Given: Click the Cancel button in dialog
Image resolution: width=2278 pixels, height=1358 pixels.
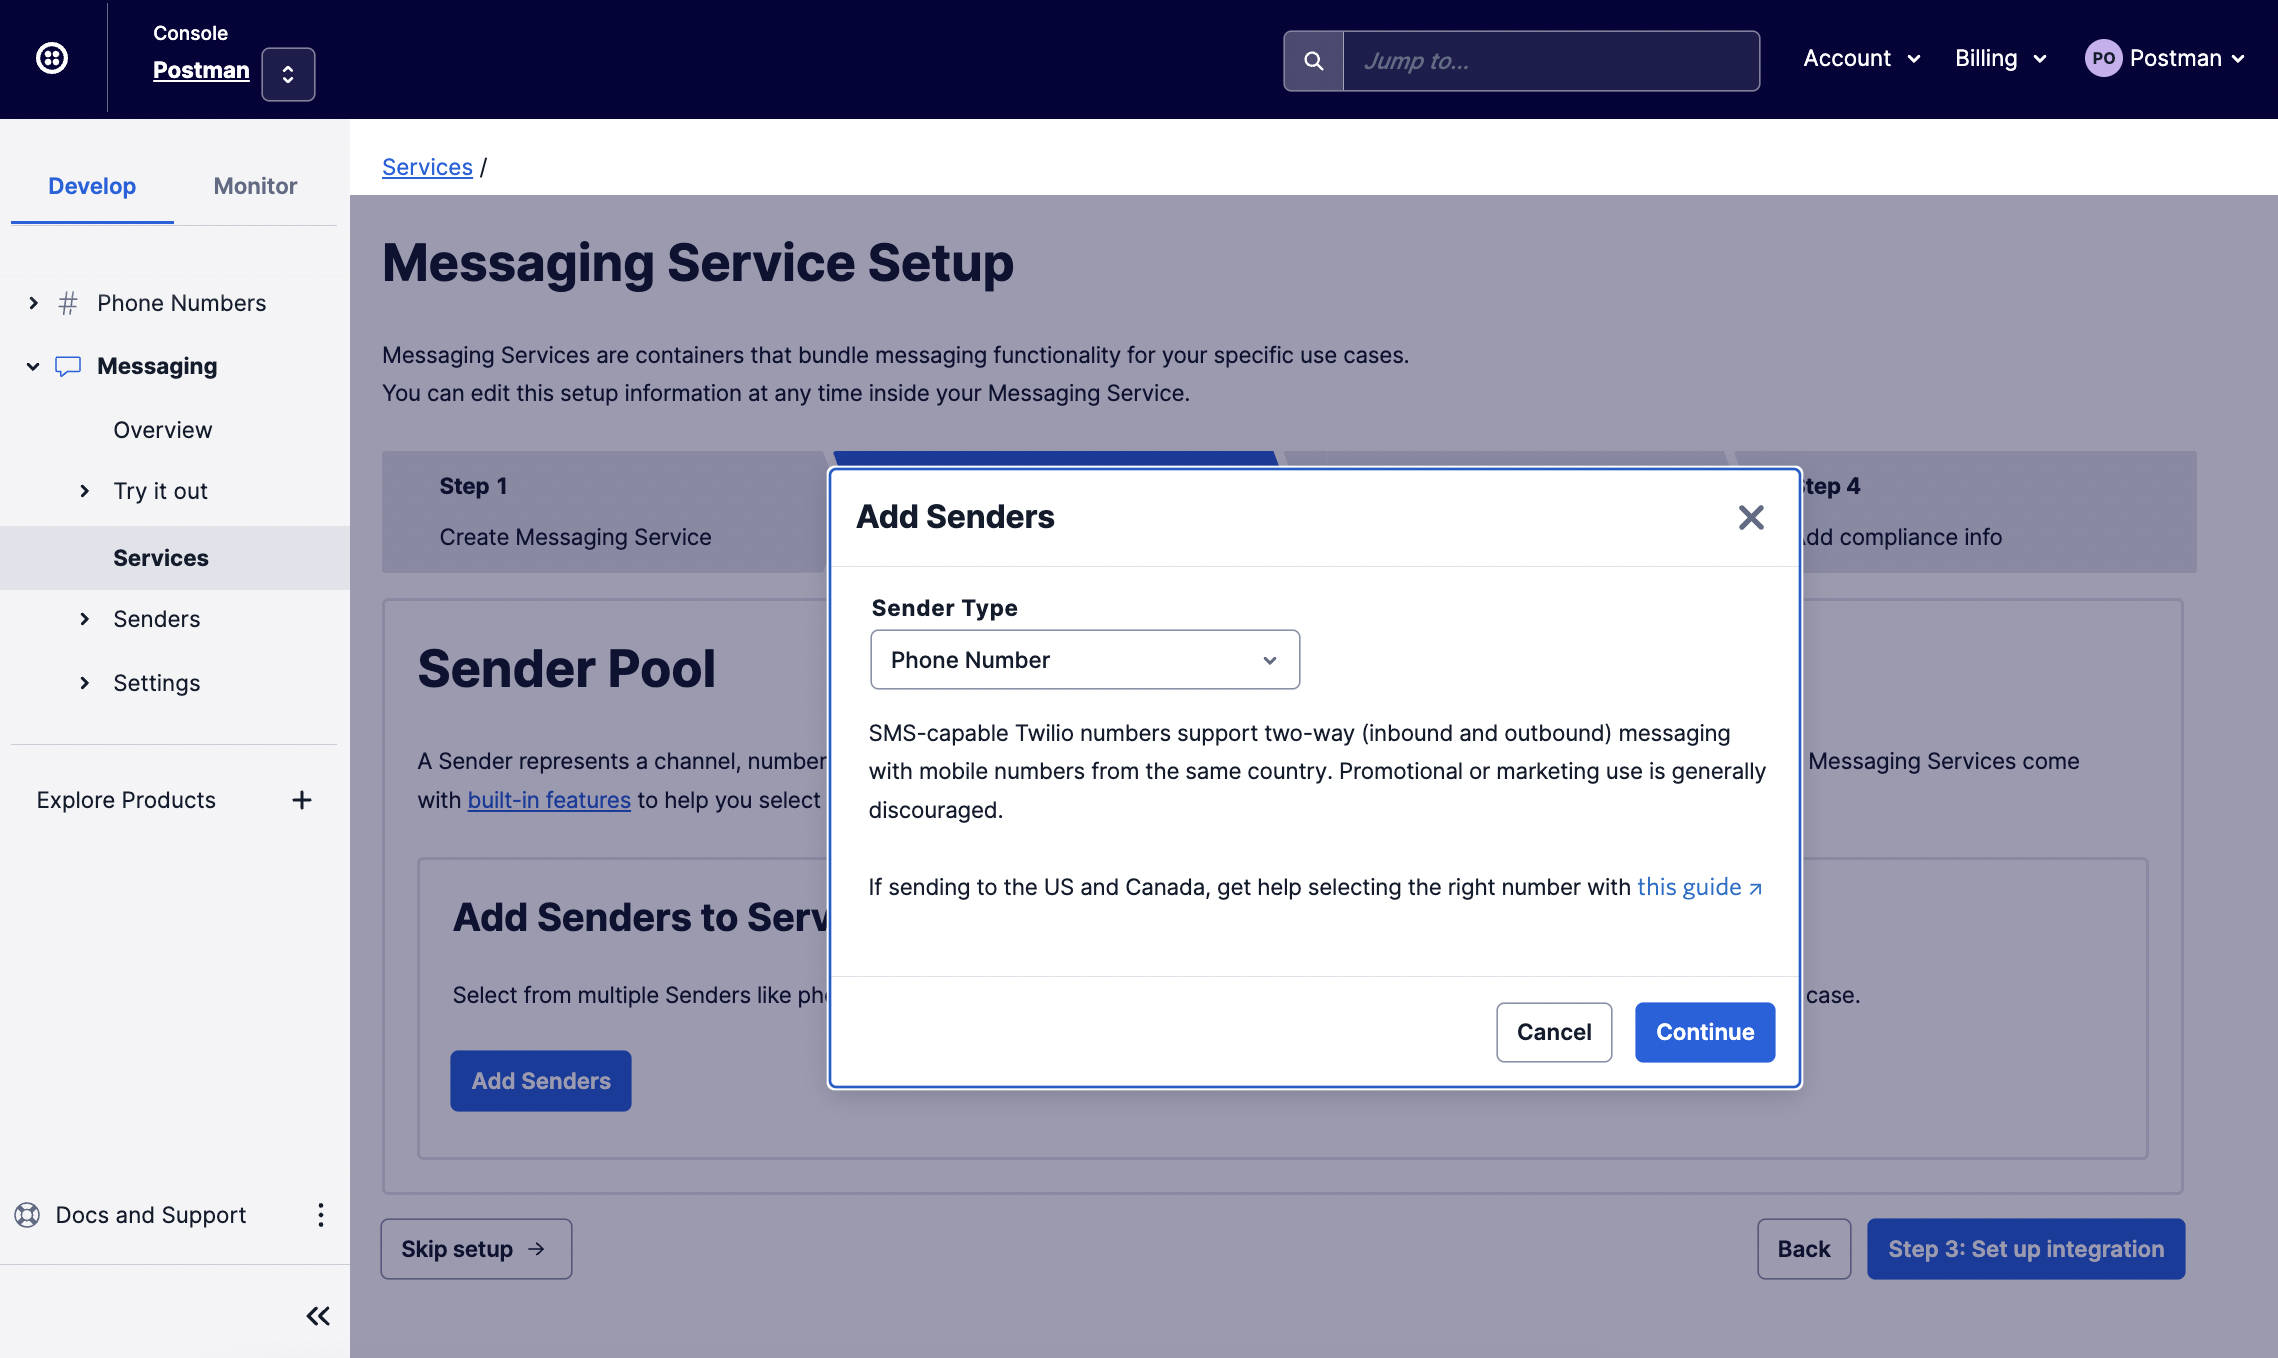Looking at the screenshot, I should click(x=1553, y=1032).
